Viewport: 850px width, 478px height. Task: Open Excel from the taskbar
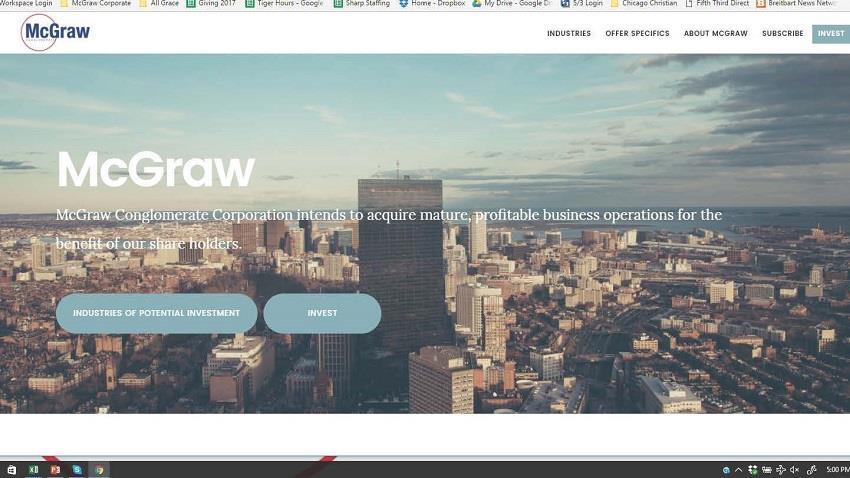coord(34,469)
